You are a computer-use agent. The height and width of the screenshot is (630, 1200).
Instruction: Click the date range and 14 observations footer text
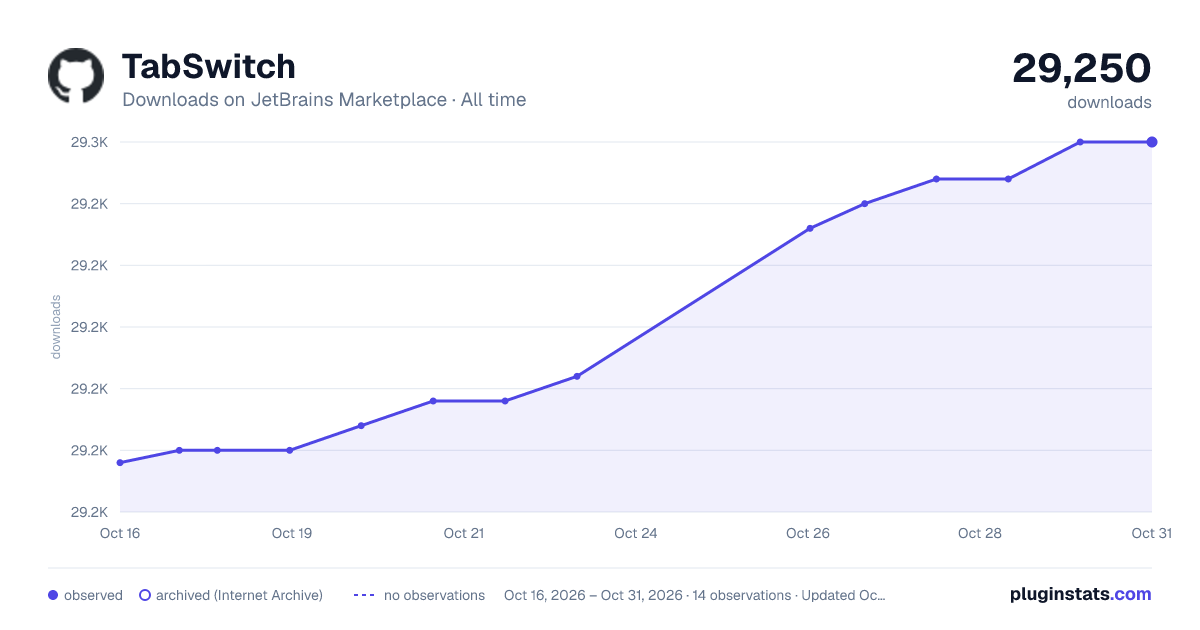click(x=695, y=595)
